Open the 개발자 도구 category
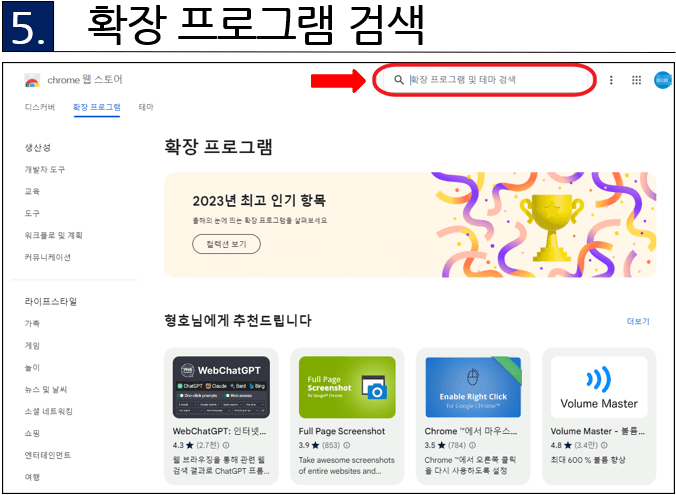Image resolution: width=676 pixels, height=495 pixels. point(45,170)
